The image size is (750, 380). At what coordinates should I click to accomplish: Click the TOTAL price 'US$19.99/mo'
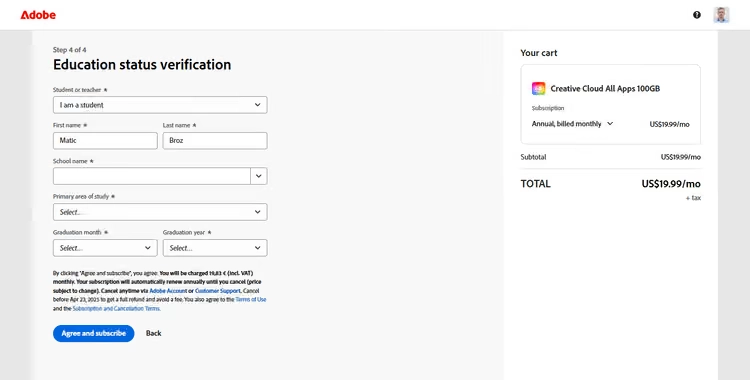click(x=671, y=184)
